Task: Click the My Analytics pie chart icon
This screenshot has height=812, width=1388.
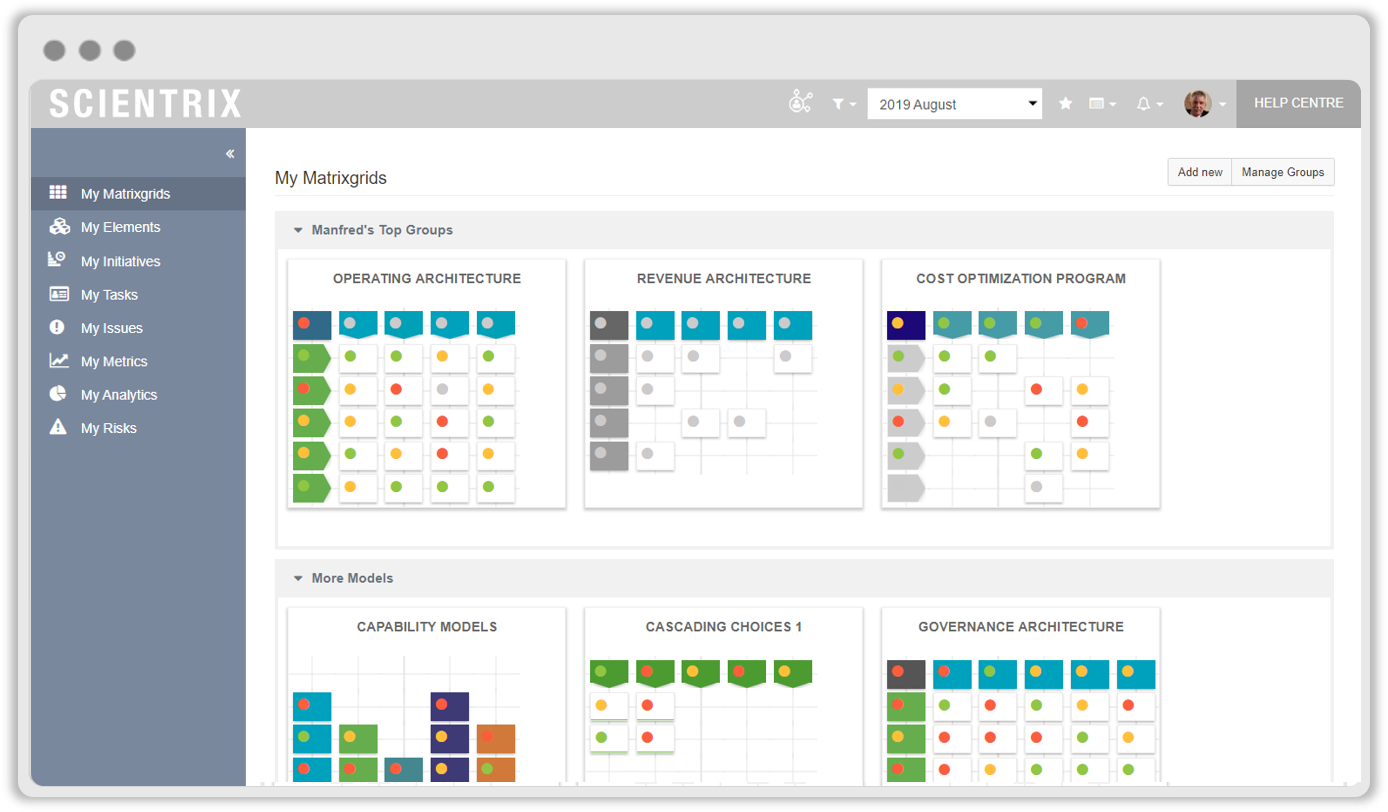Action: (x=59, y=394)
